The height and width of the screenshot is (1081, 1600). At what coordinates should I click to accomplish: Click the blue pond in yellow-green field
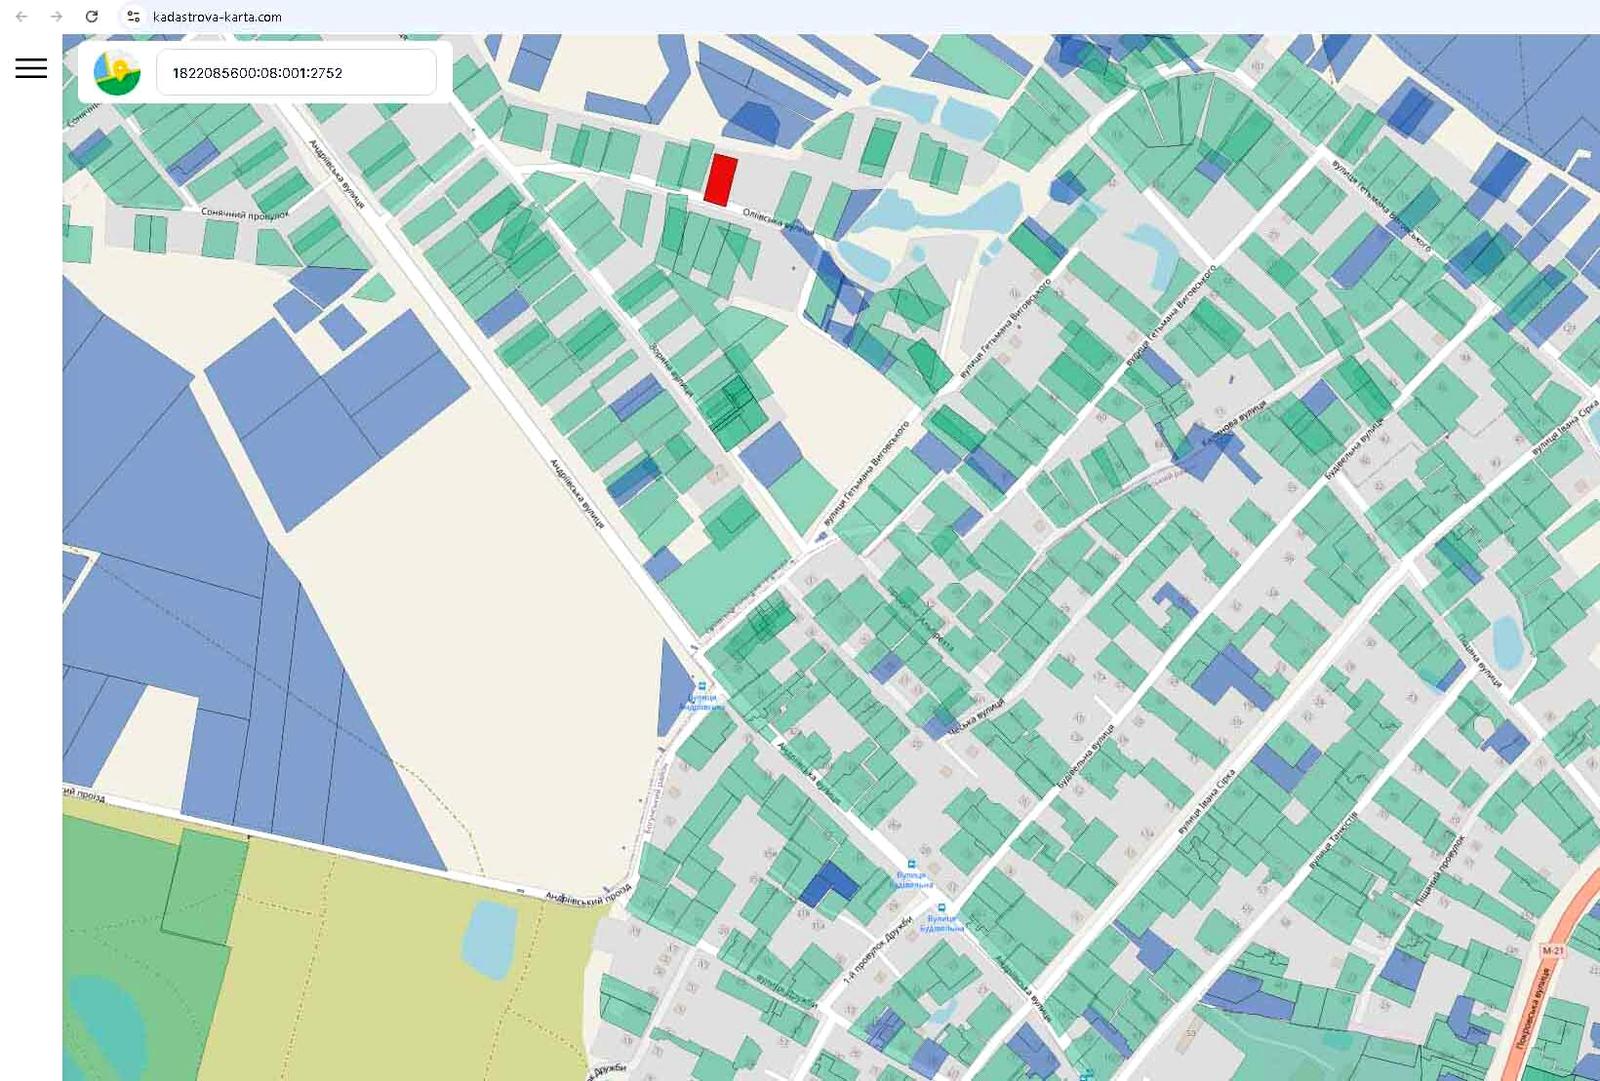488,938
